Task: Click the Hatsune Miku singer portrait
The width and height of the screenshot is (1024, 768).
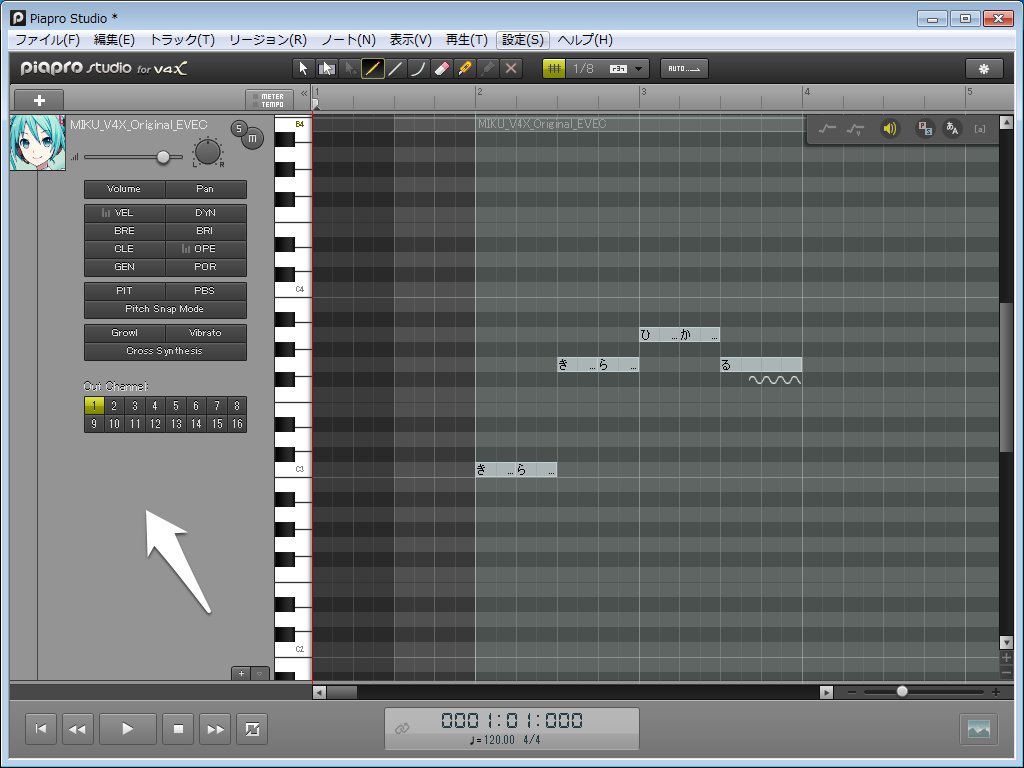Action: [x=38, y=143]
